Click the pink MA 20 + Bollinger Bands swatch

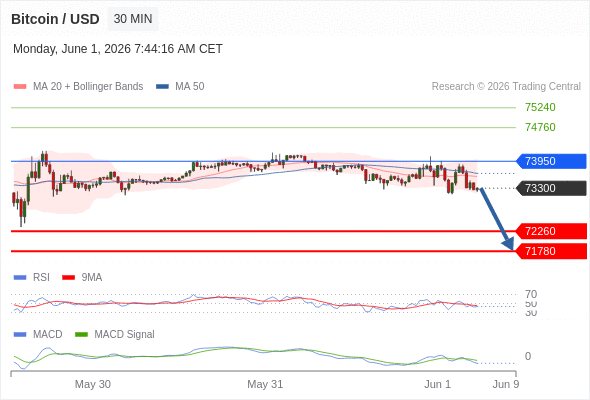pos(20,87)
